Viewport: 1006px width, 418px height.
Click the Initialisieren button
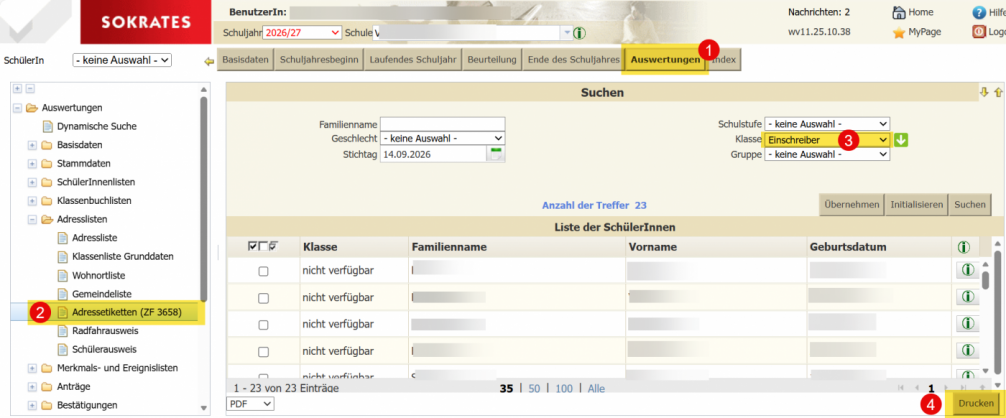[916, 205]
